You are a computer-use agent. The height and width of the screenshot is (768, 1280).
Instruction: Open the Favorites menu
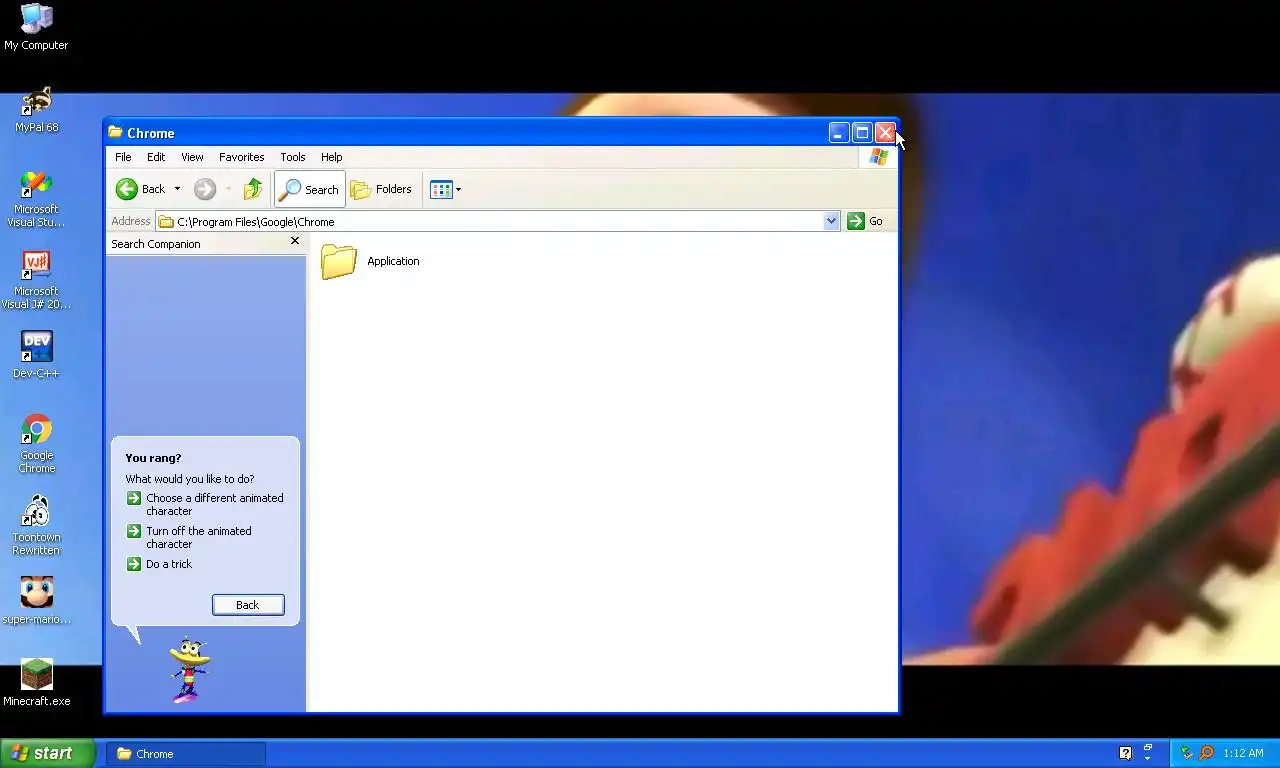pos(242,157)
